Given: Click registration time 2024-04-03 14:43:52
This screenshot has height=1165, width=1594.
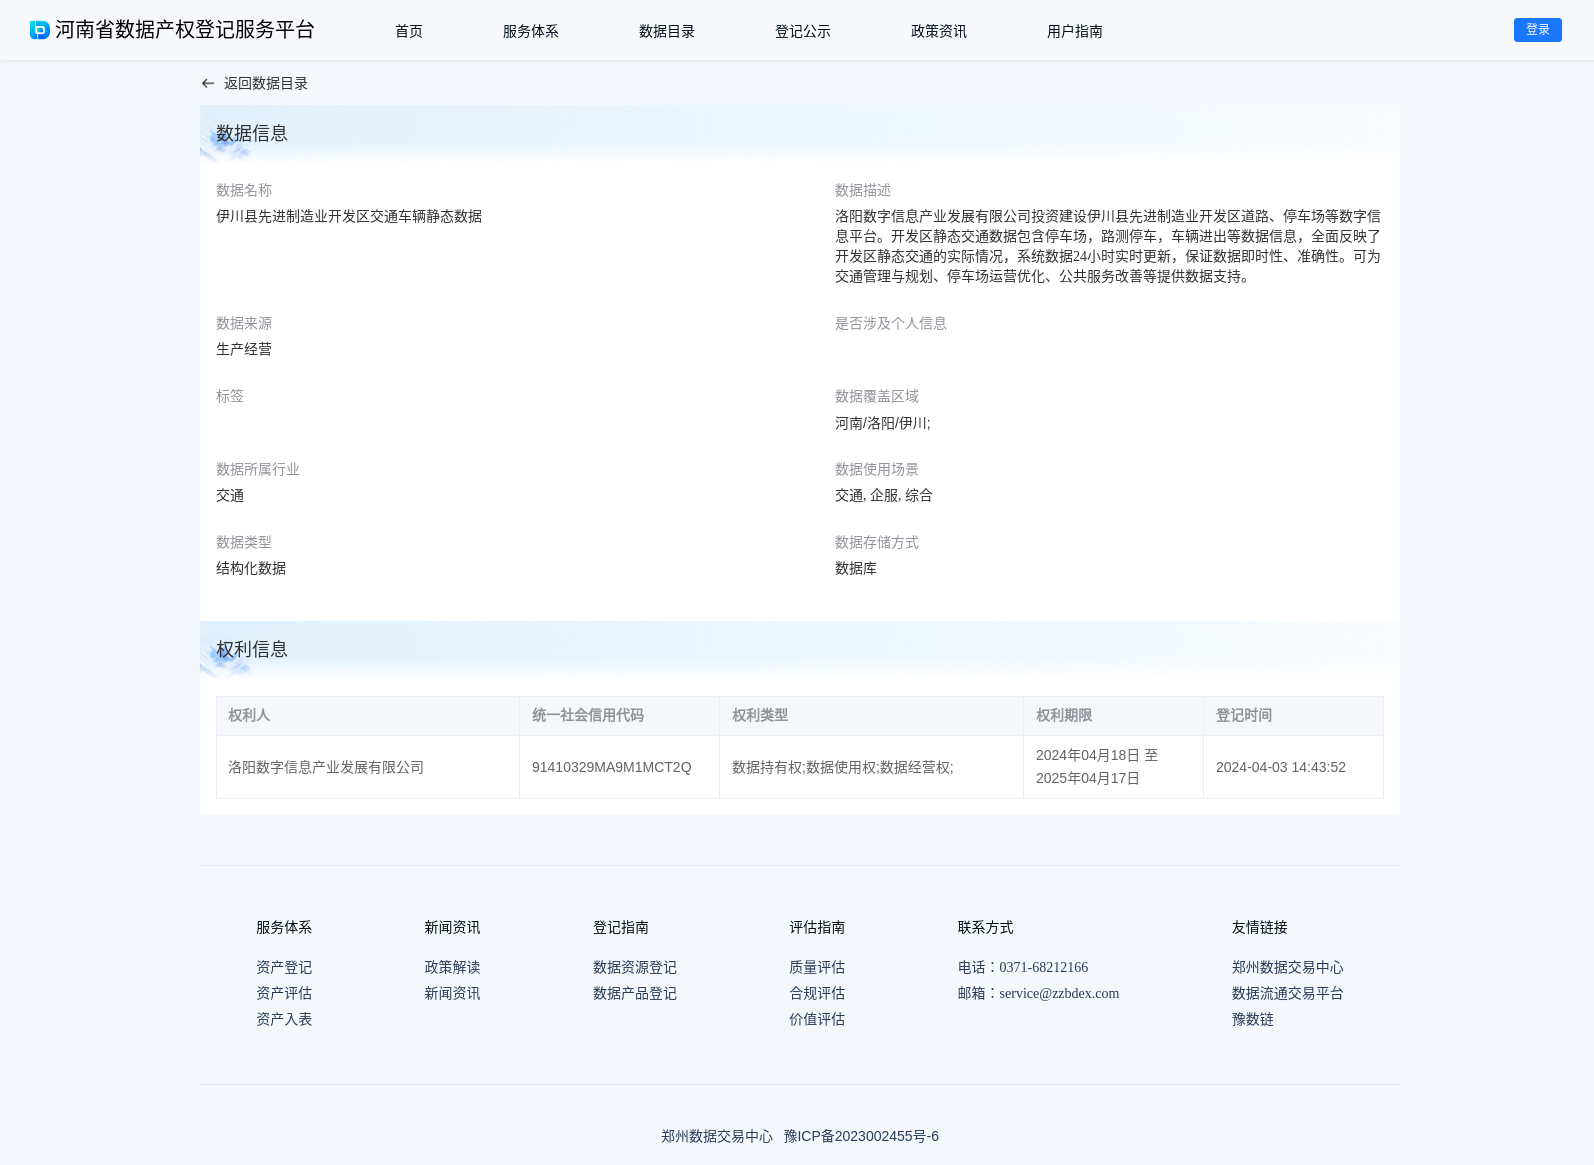Looking at the screenshot, I should [x=1281, y=767].
